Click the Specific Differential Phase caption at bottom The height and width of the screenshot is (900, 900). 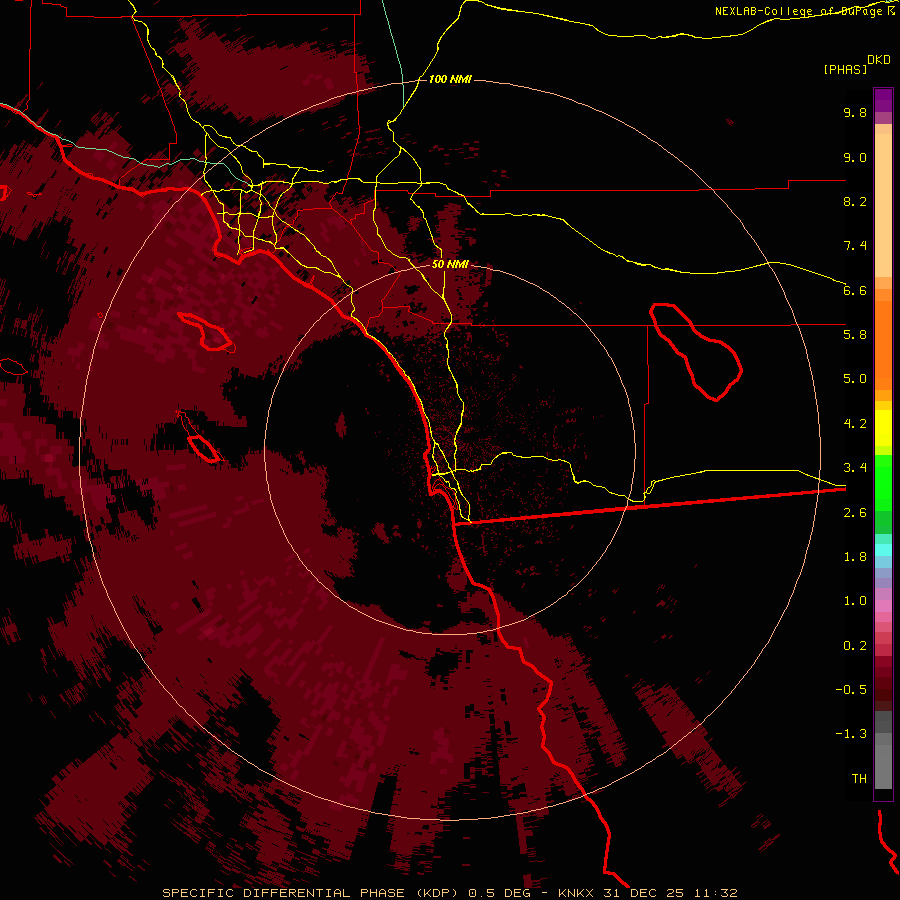449,893
